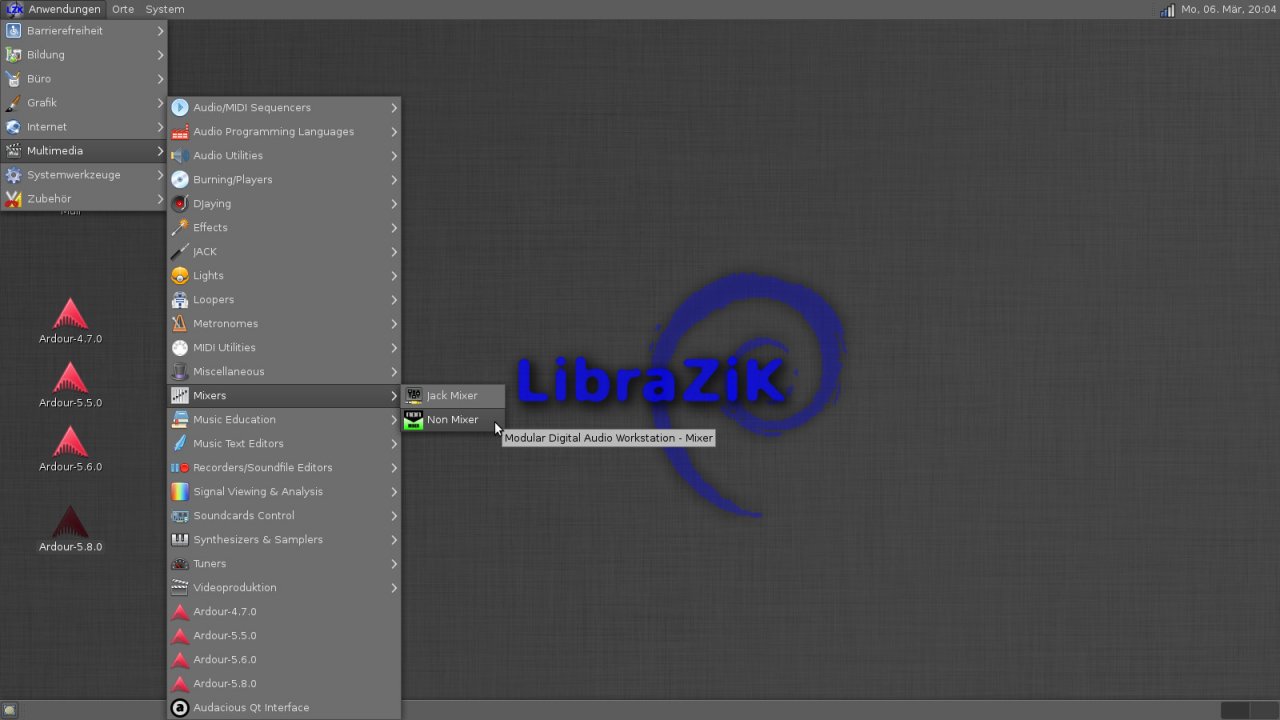
Task: Select the Burning/Players disc icon
Action: click(180, 180)
